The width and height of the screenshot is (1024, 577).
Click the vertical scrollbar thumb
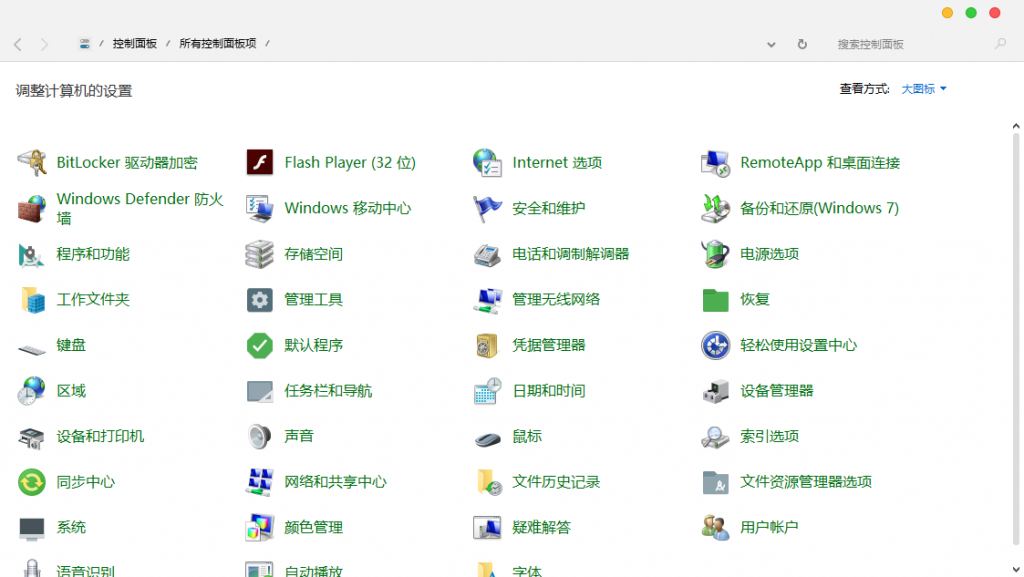1016,339
